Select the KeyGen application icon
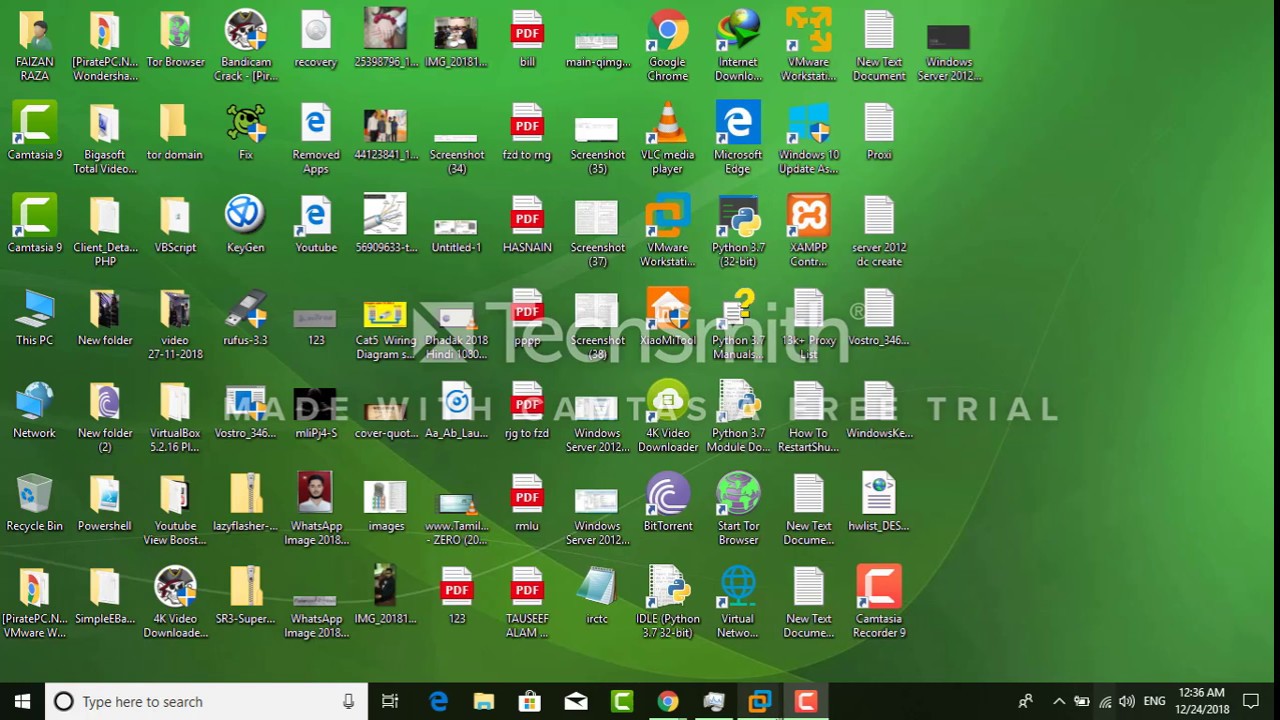The width and height of the screenshot is (1280, 720). tap(246, 225)
